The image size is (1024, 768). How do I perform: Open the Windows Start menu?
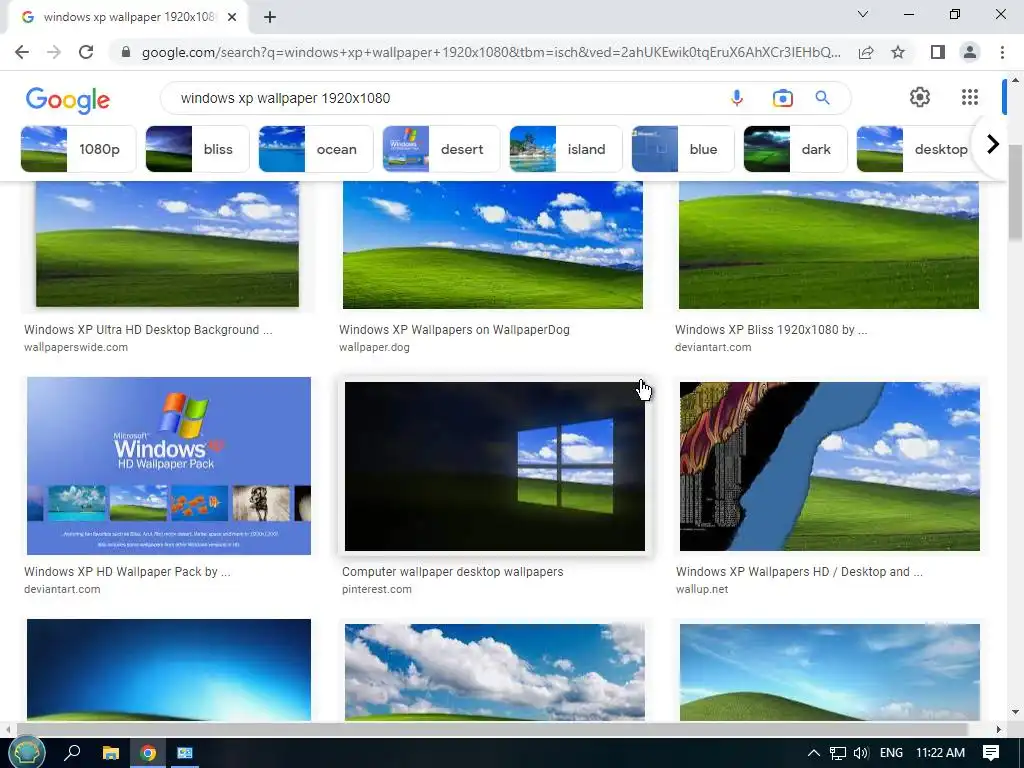click(x=26, y=753)
